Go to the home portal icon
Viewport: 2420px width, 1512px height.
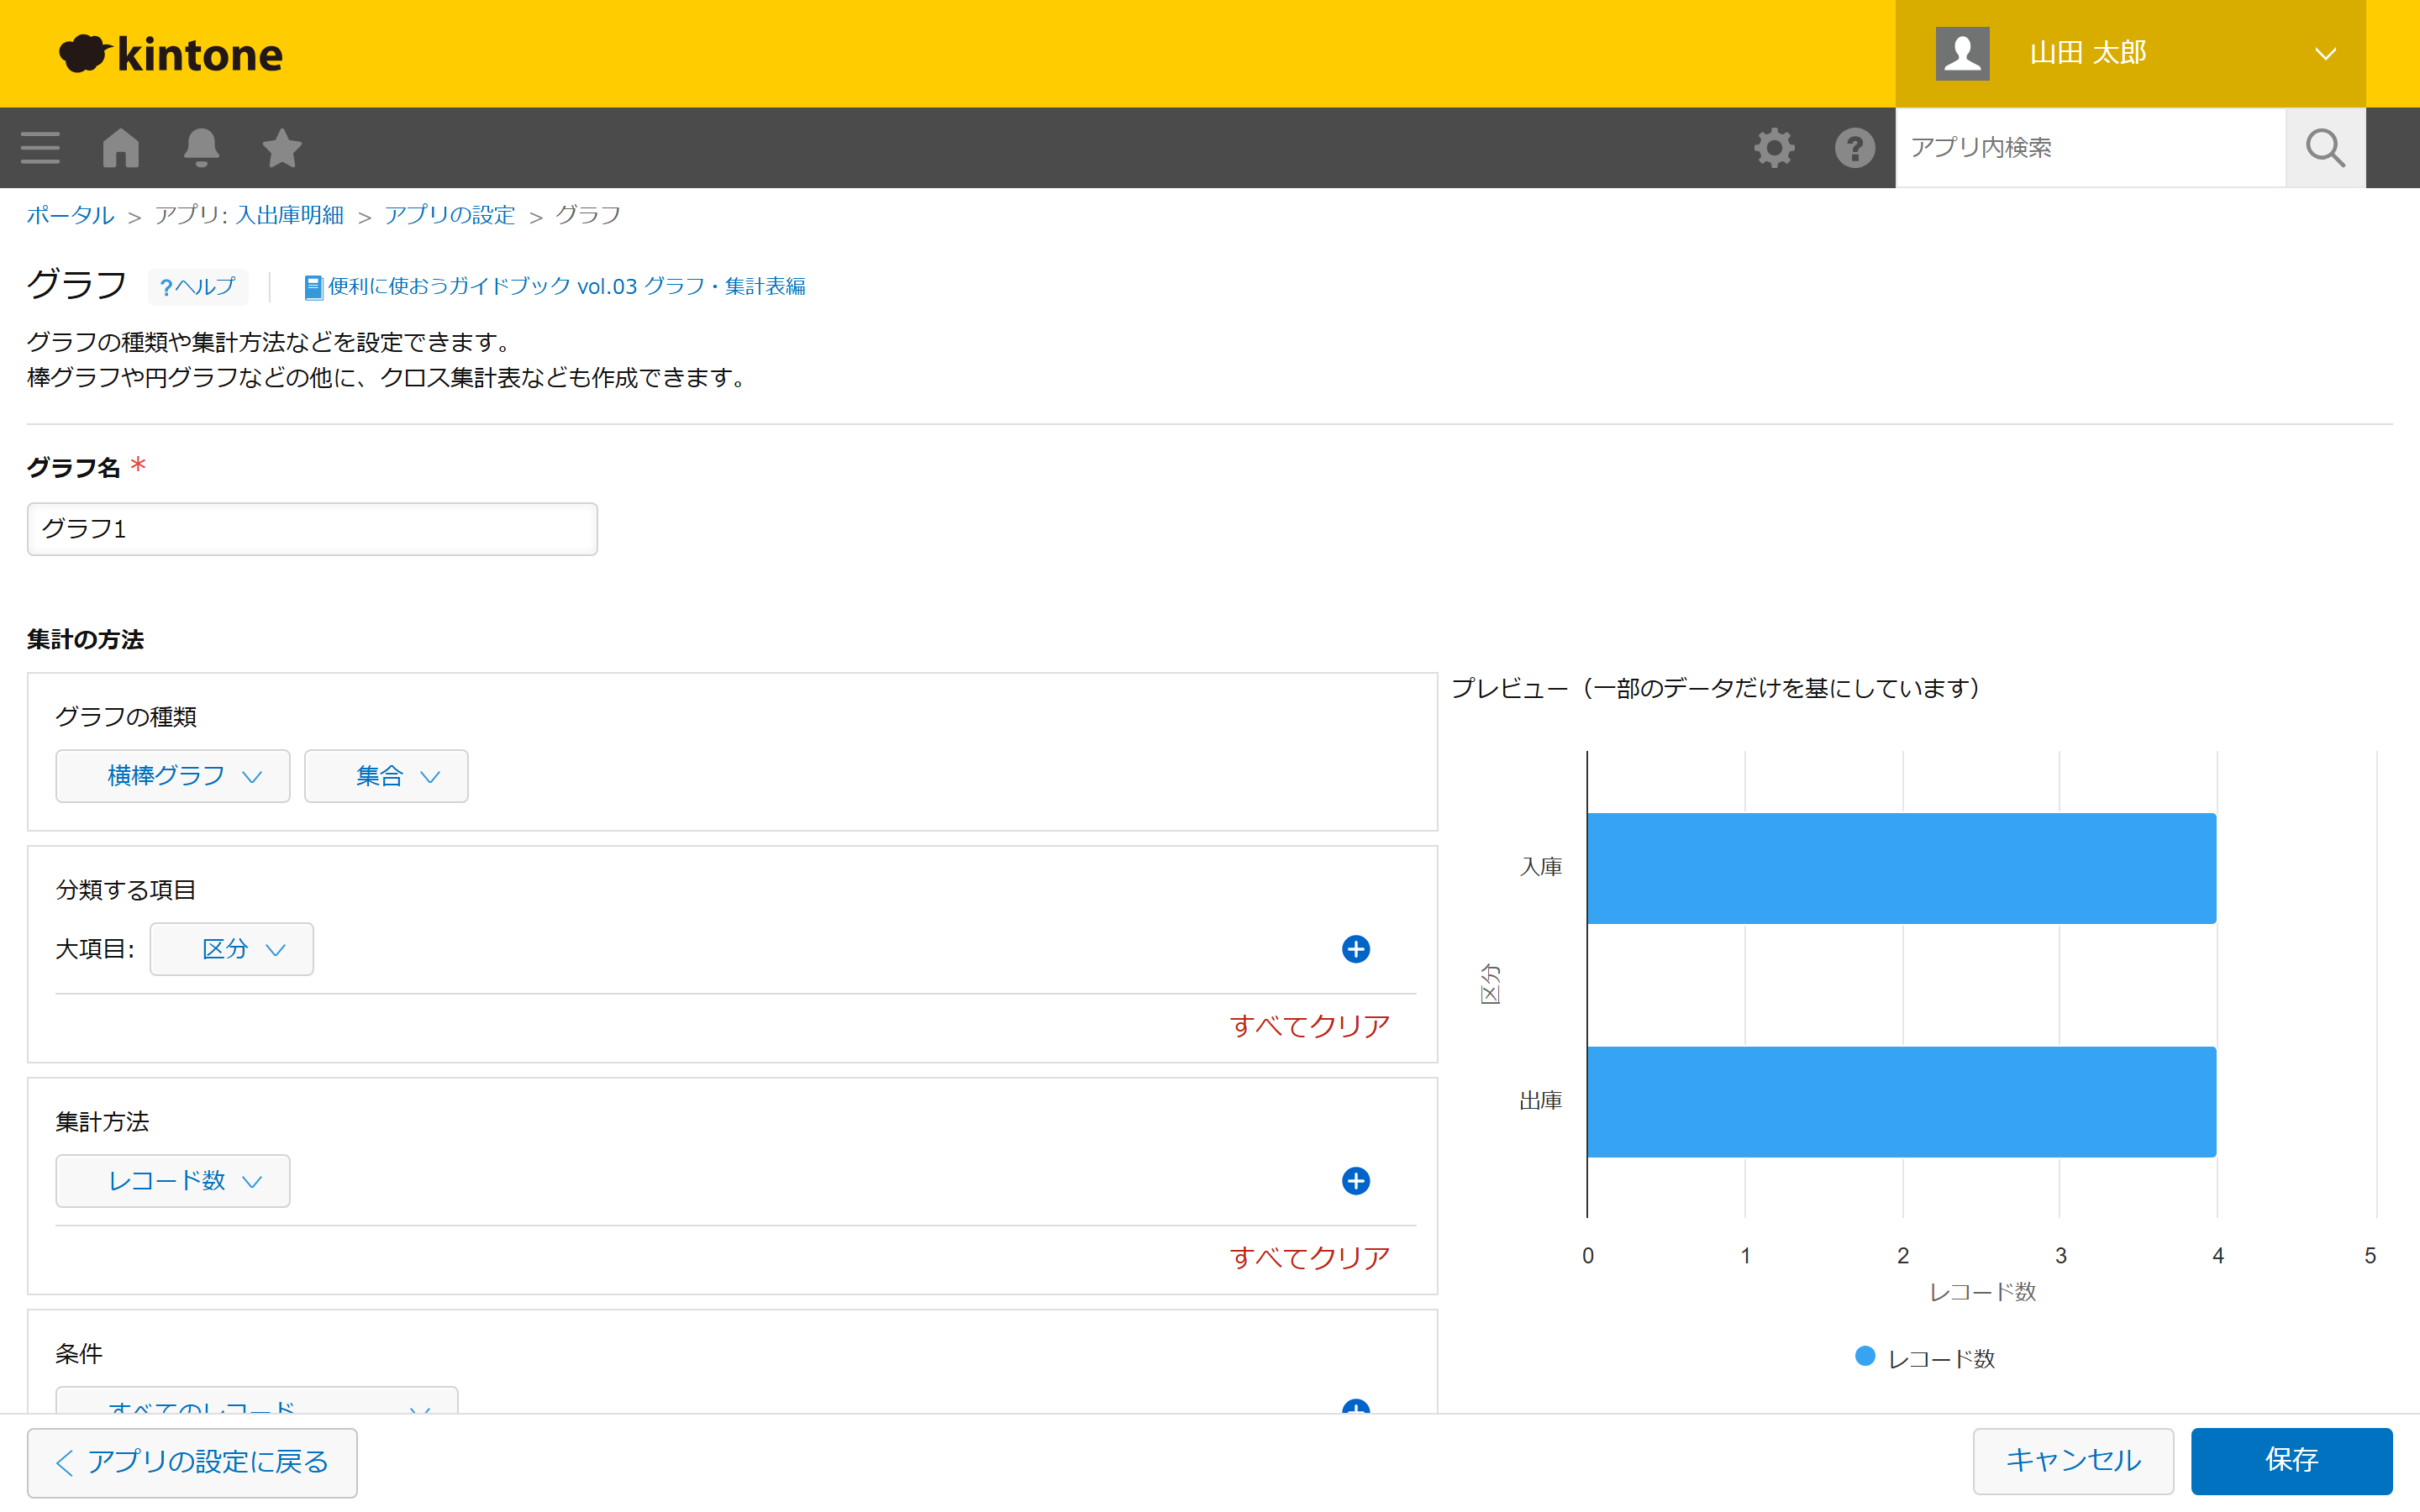(x=121, y=148)
